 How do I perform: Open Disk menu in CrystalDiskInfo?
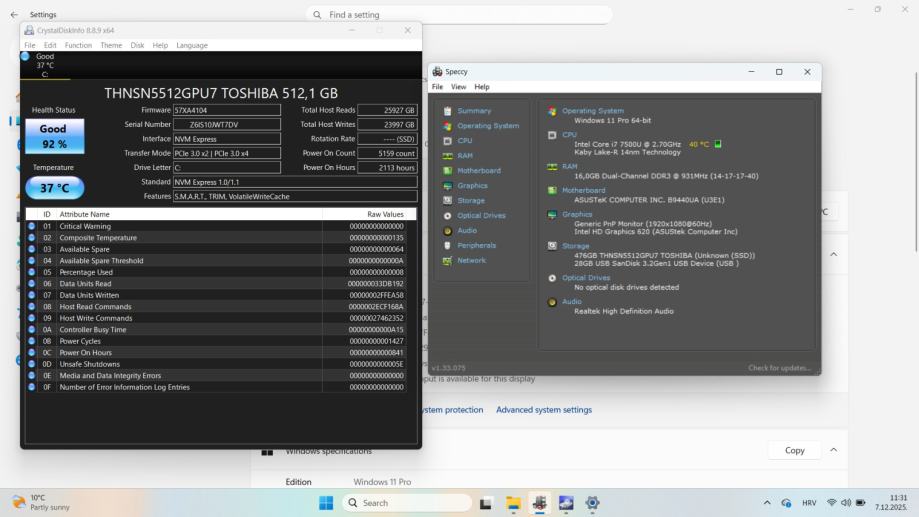[x=137, y=45]
